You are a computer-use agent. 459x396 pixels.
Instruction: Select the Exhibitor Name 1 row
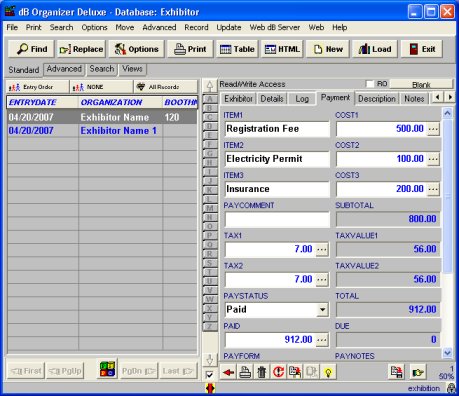[102, 131]
